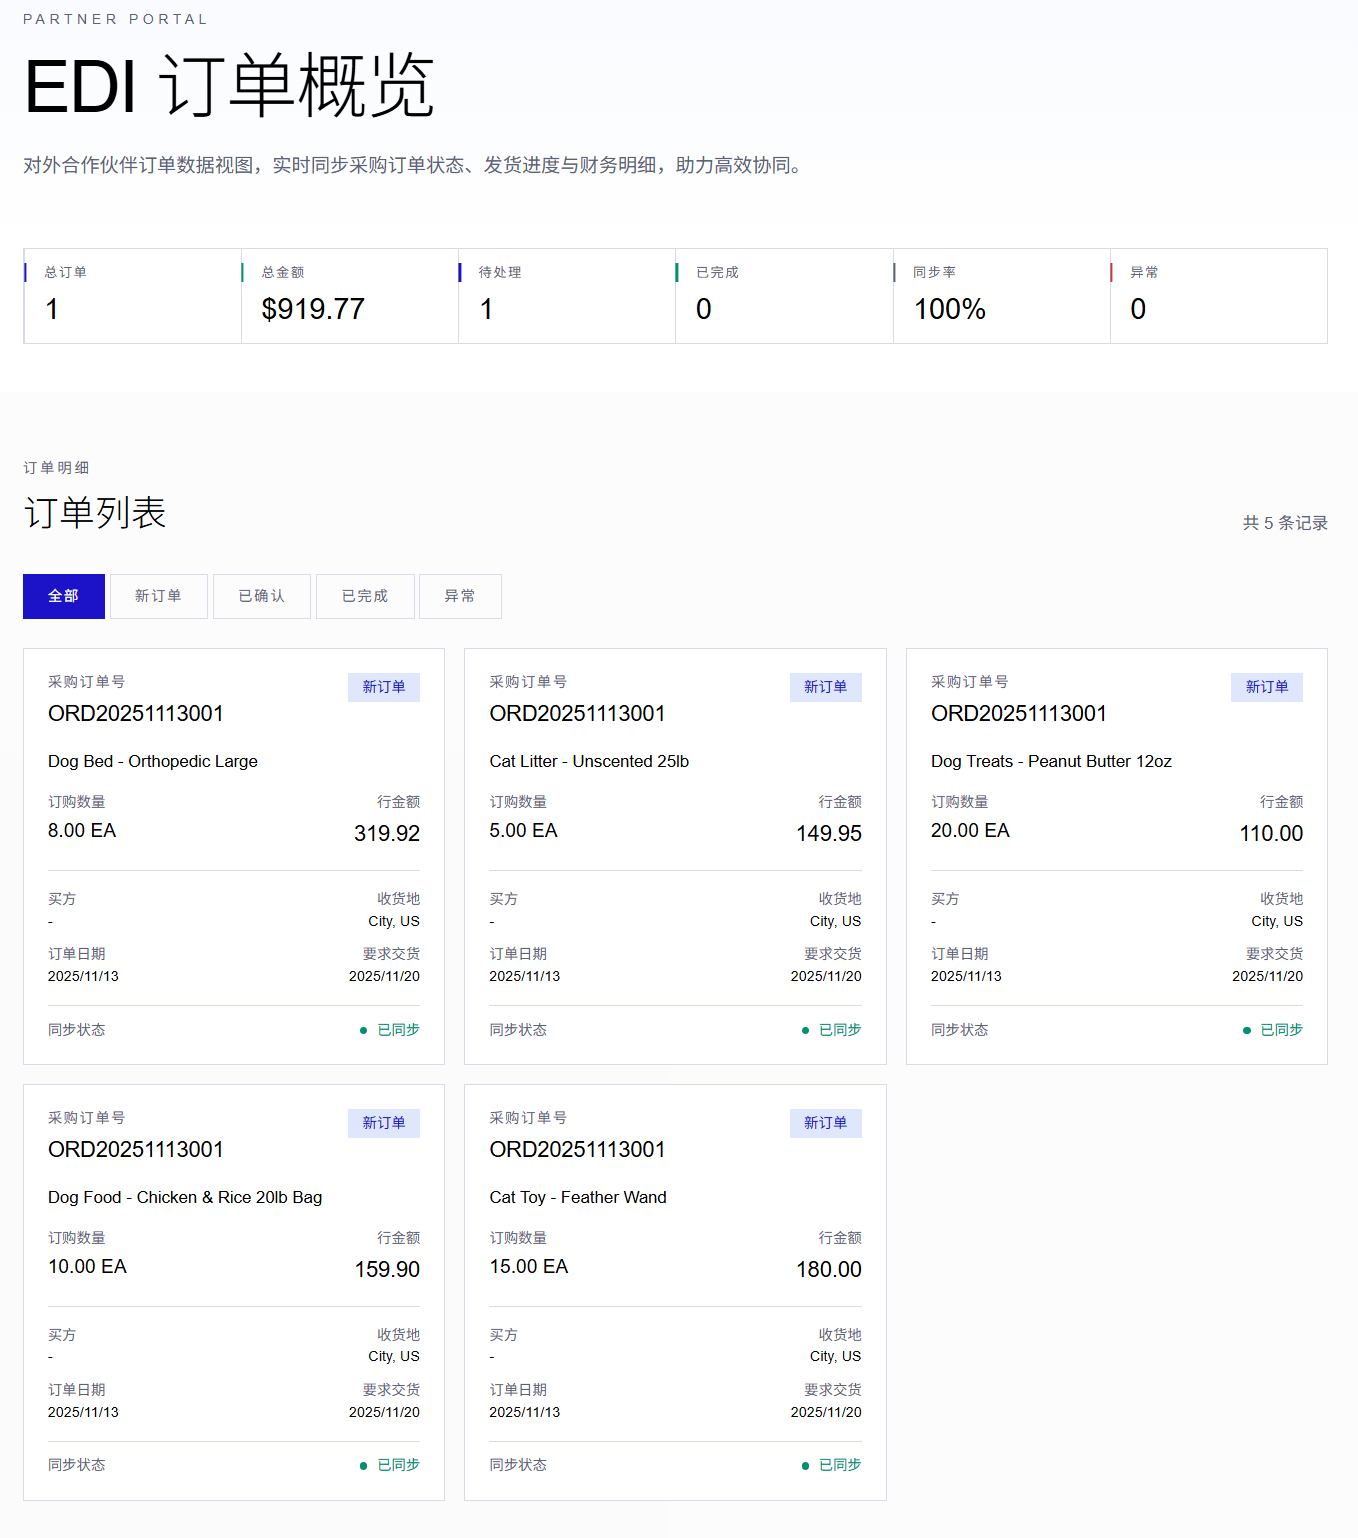Open the Cat Litter - Unscented 25lb card
The width and height of the screenshot is (1358, 1538).
coord(675,856)
